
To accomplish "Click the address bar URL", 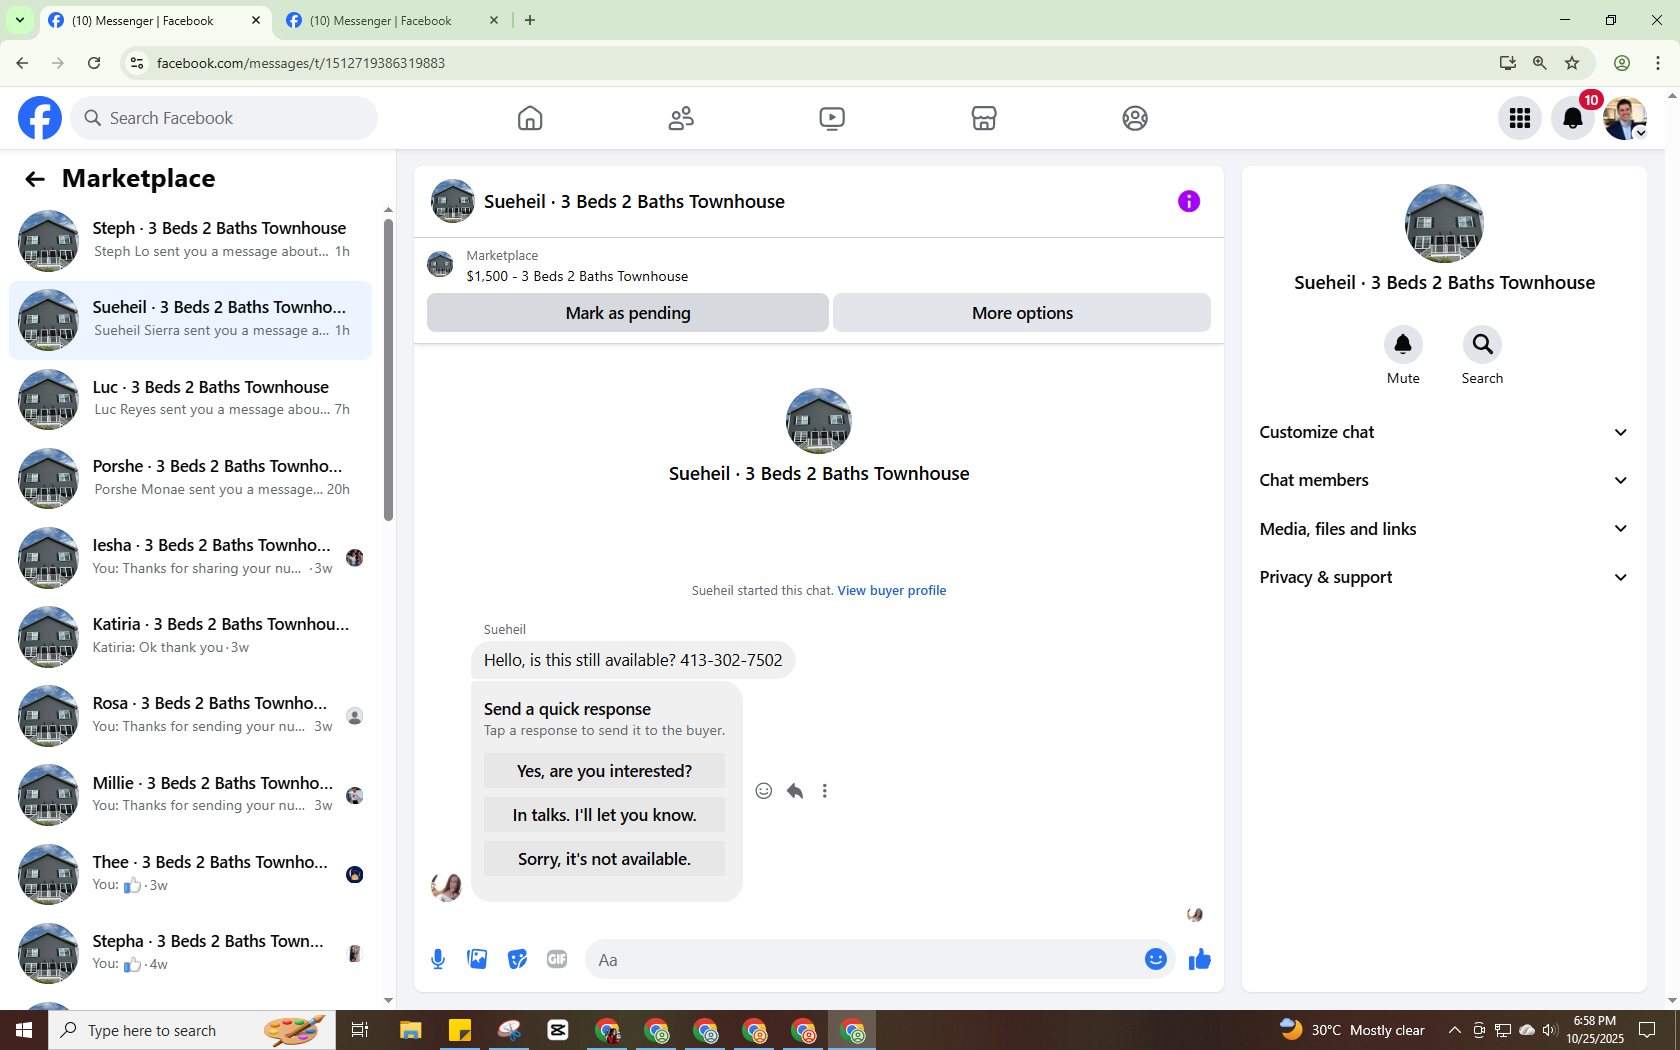I will coord(301,63).
